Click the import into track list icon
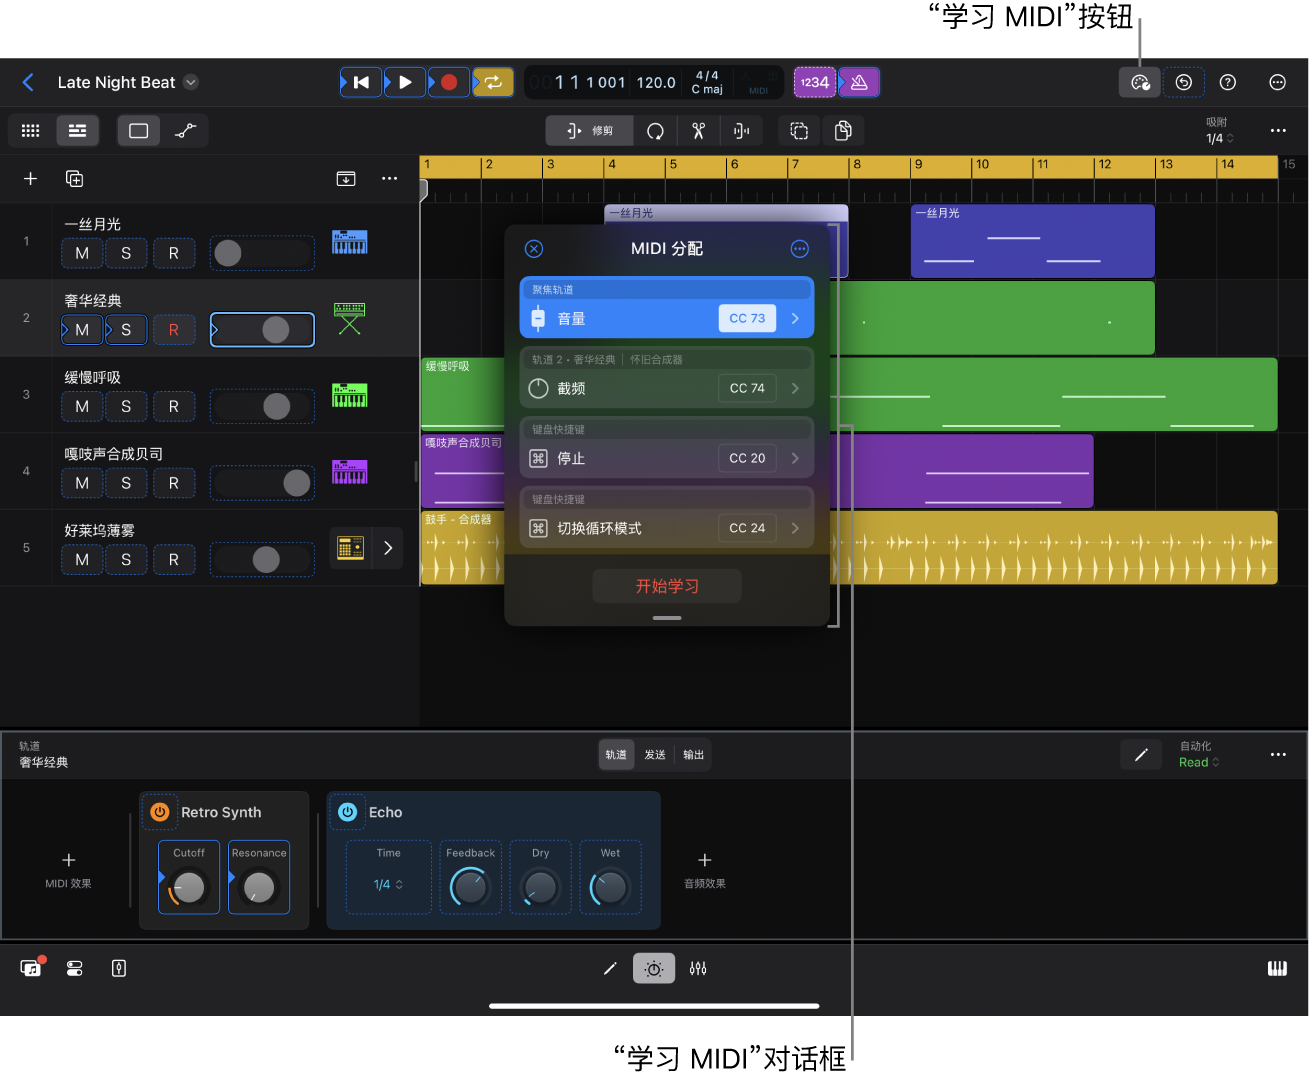The height and width of the screenshot is (1076, 1311). [x=346, y=178]
